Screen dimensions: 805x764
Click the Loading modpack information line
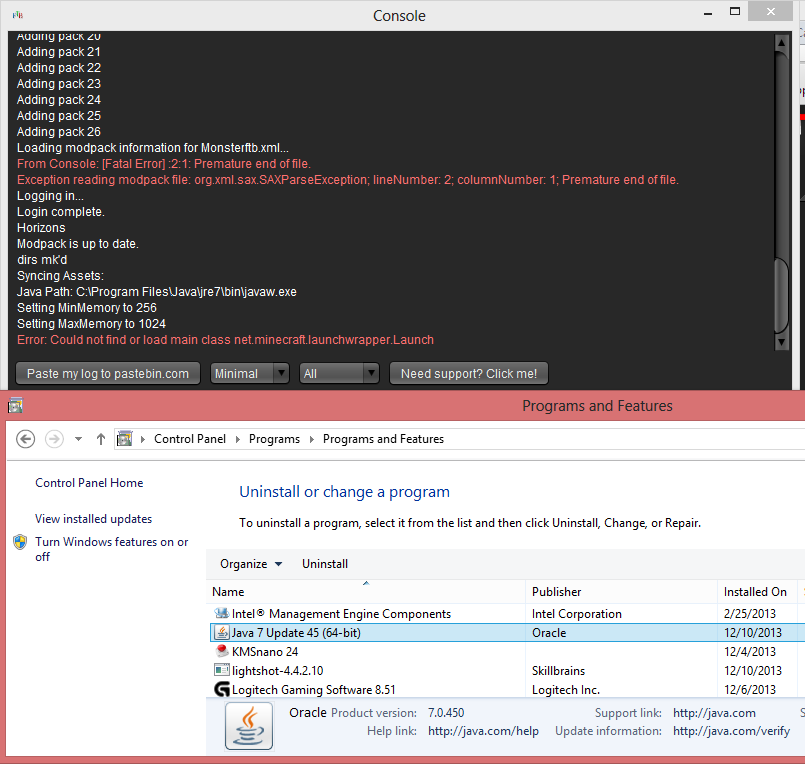pos(152,148)
